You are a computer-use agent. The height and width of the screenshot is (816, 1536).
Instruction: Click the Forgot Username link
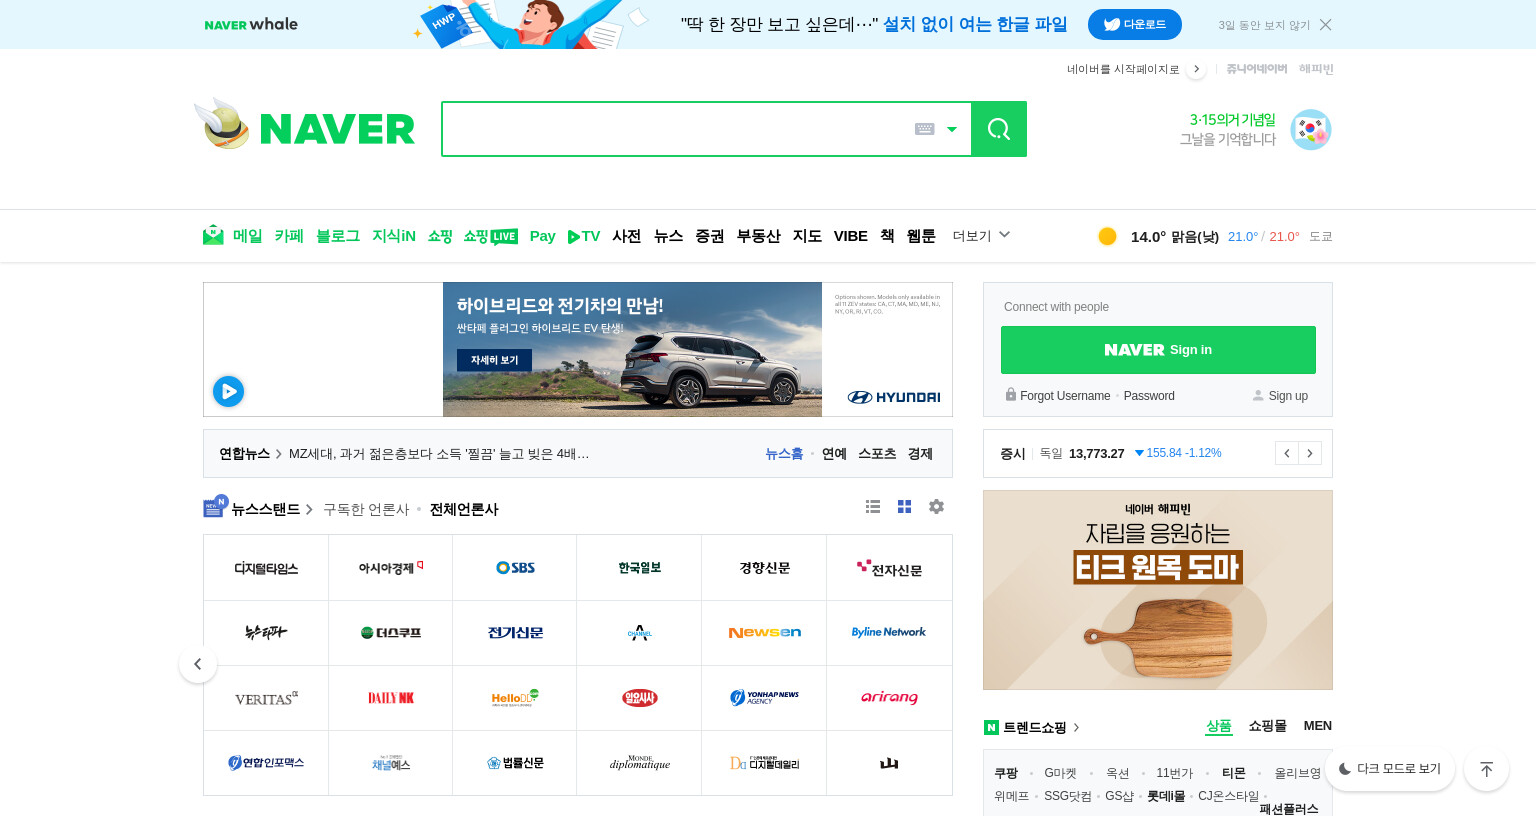click(1065, 396)
